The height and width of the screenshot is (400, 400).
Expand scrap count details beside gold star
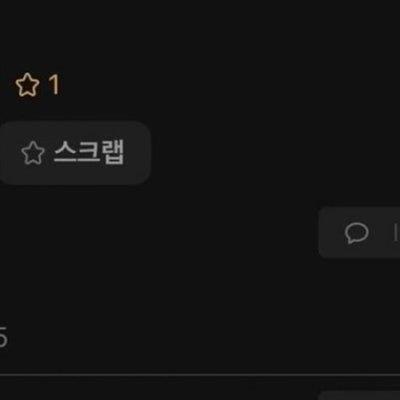point(54,85)
